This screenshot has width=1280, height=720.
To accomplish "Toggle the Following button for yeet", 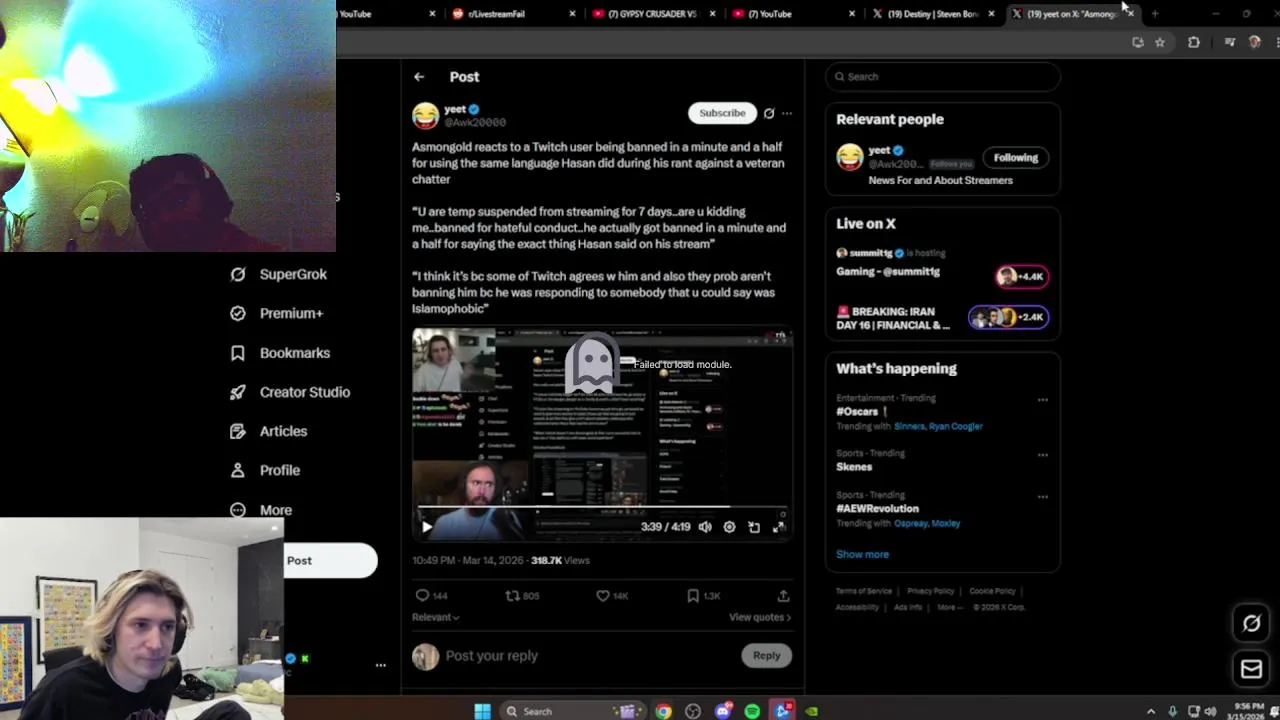I will pyautogui.click(x=1015, y=157).
